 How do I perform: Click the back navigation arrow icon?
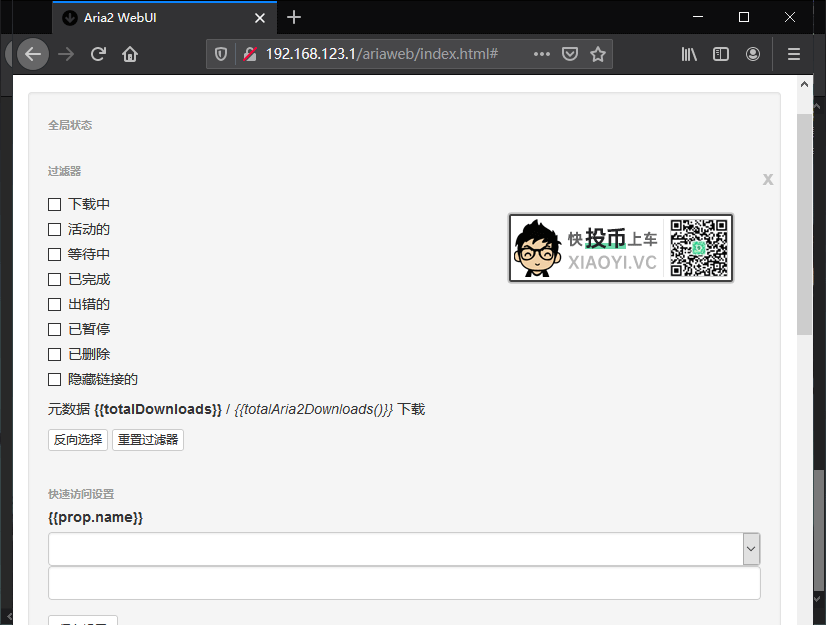coord(33,53)
